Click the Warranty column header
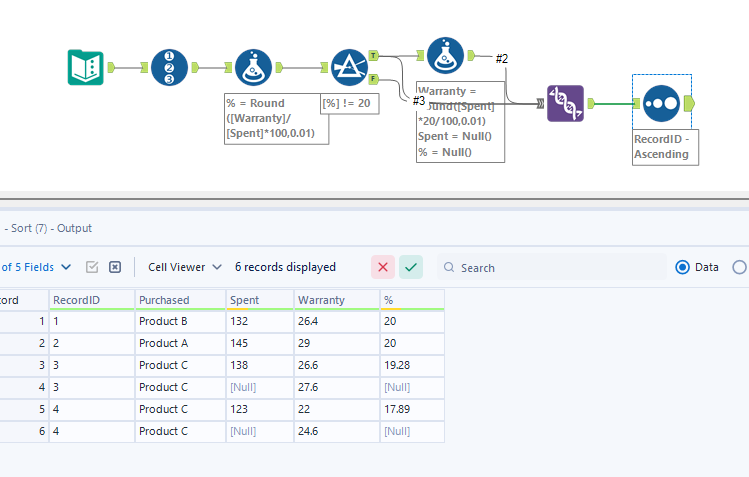 point(337,300)
